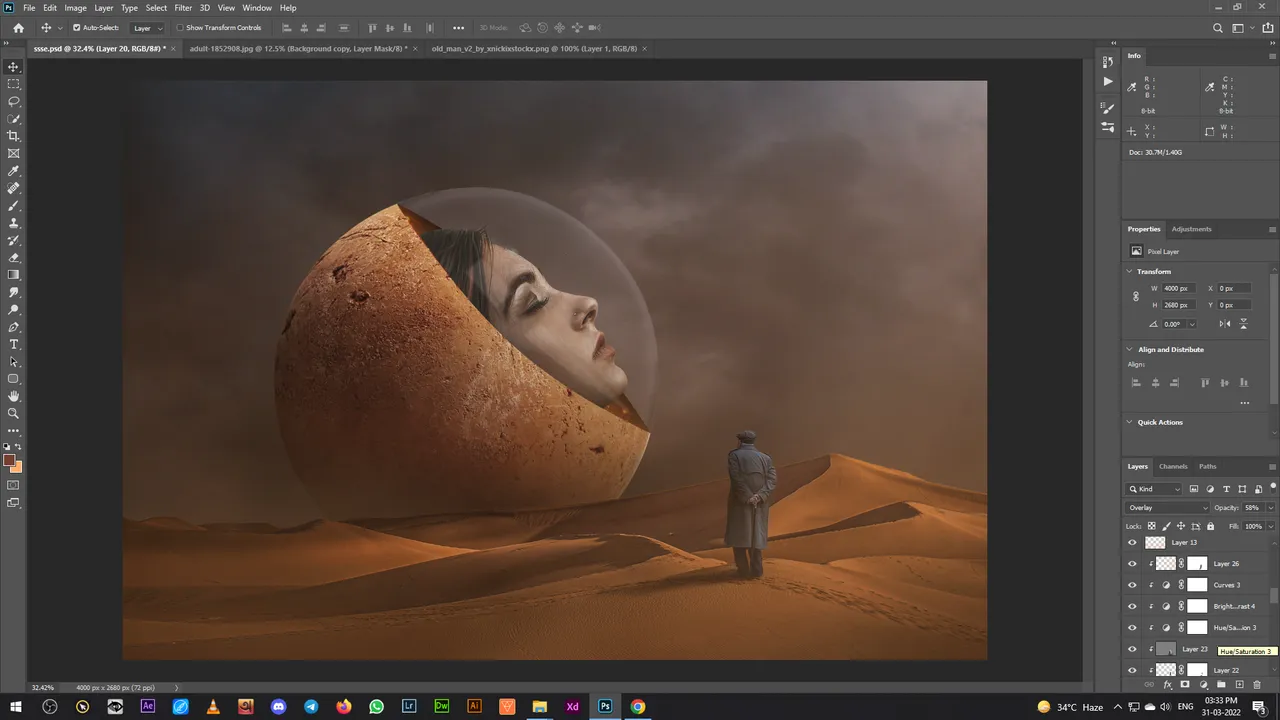This screenshot has height=720, width=1280.
Task: Toggle visibility of Curves 3 layer
Action: click(x=1132, y=585)
